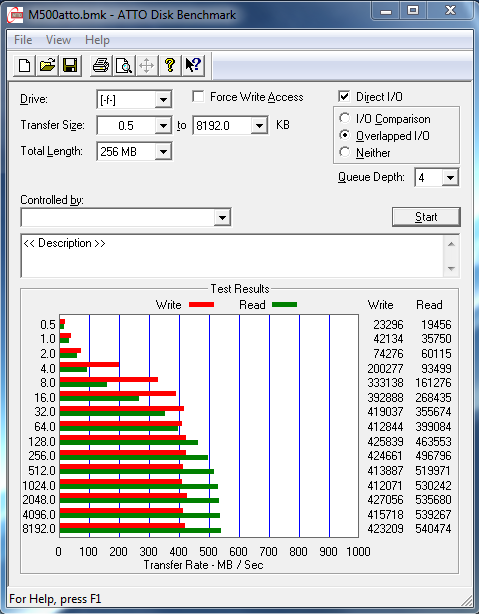Uncheck the Direct I/O checkbox

[343, 96]
